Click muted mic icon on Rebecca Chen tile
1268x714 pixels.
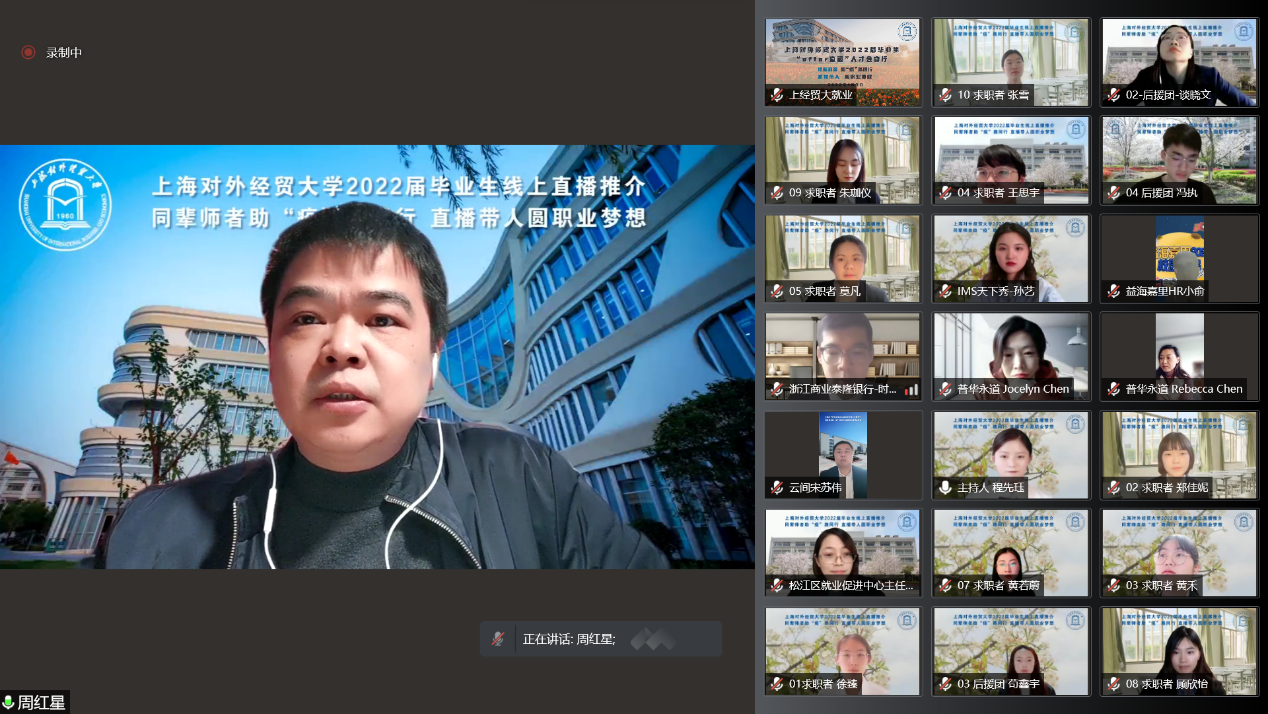point(1113,389)
